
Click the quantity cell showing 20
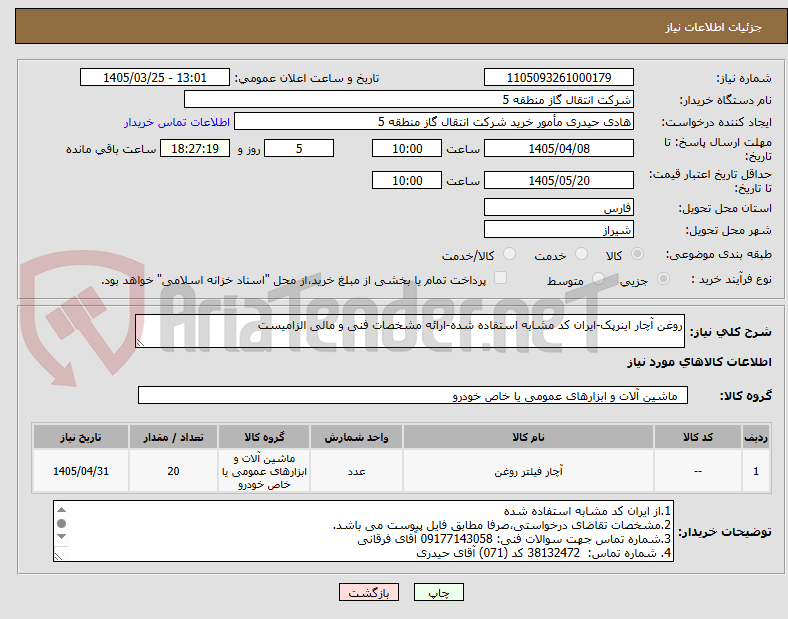pyautogui.click(x=173, y=471)
